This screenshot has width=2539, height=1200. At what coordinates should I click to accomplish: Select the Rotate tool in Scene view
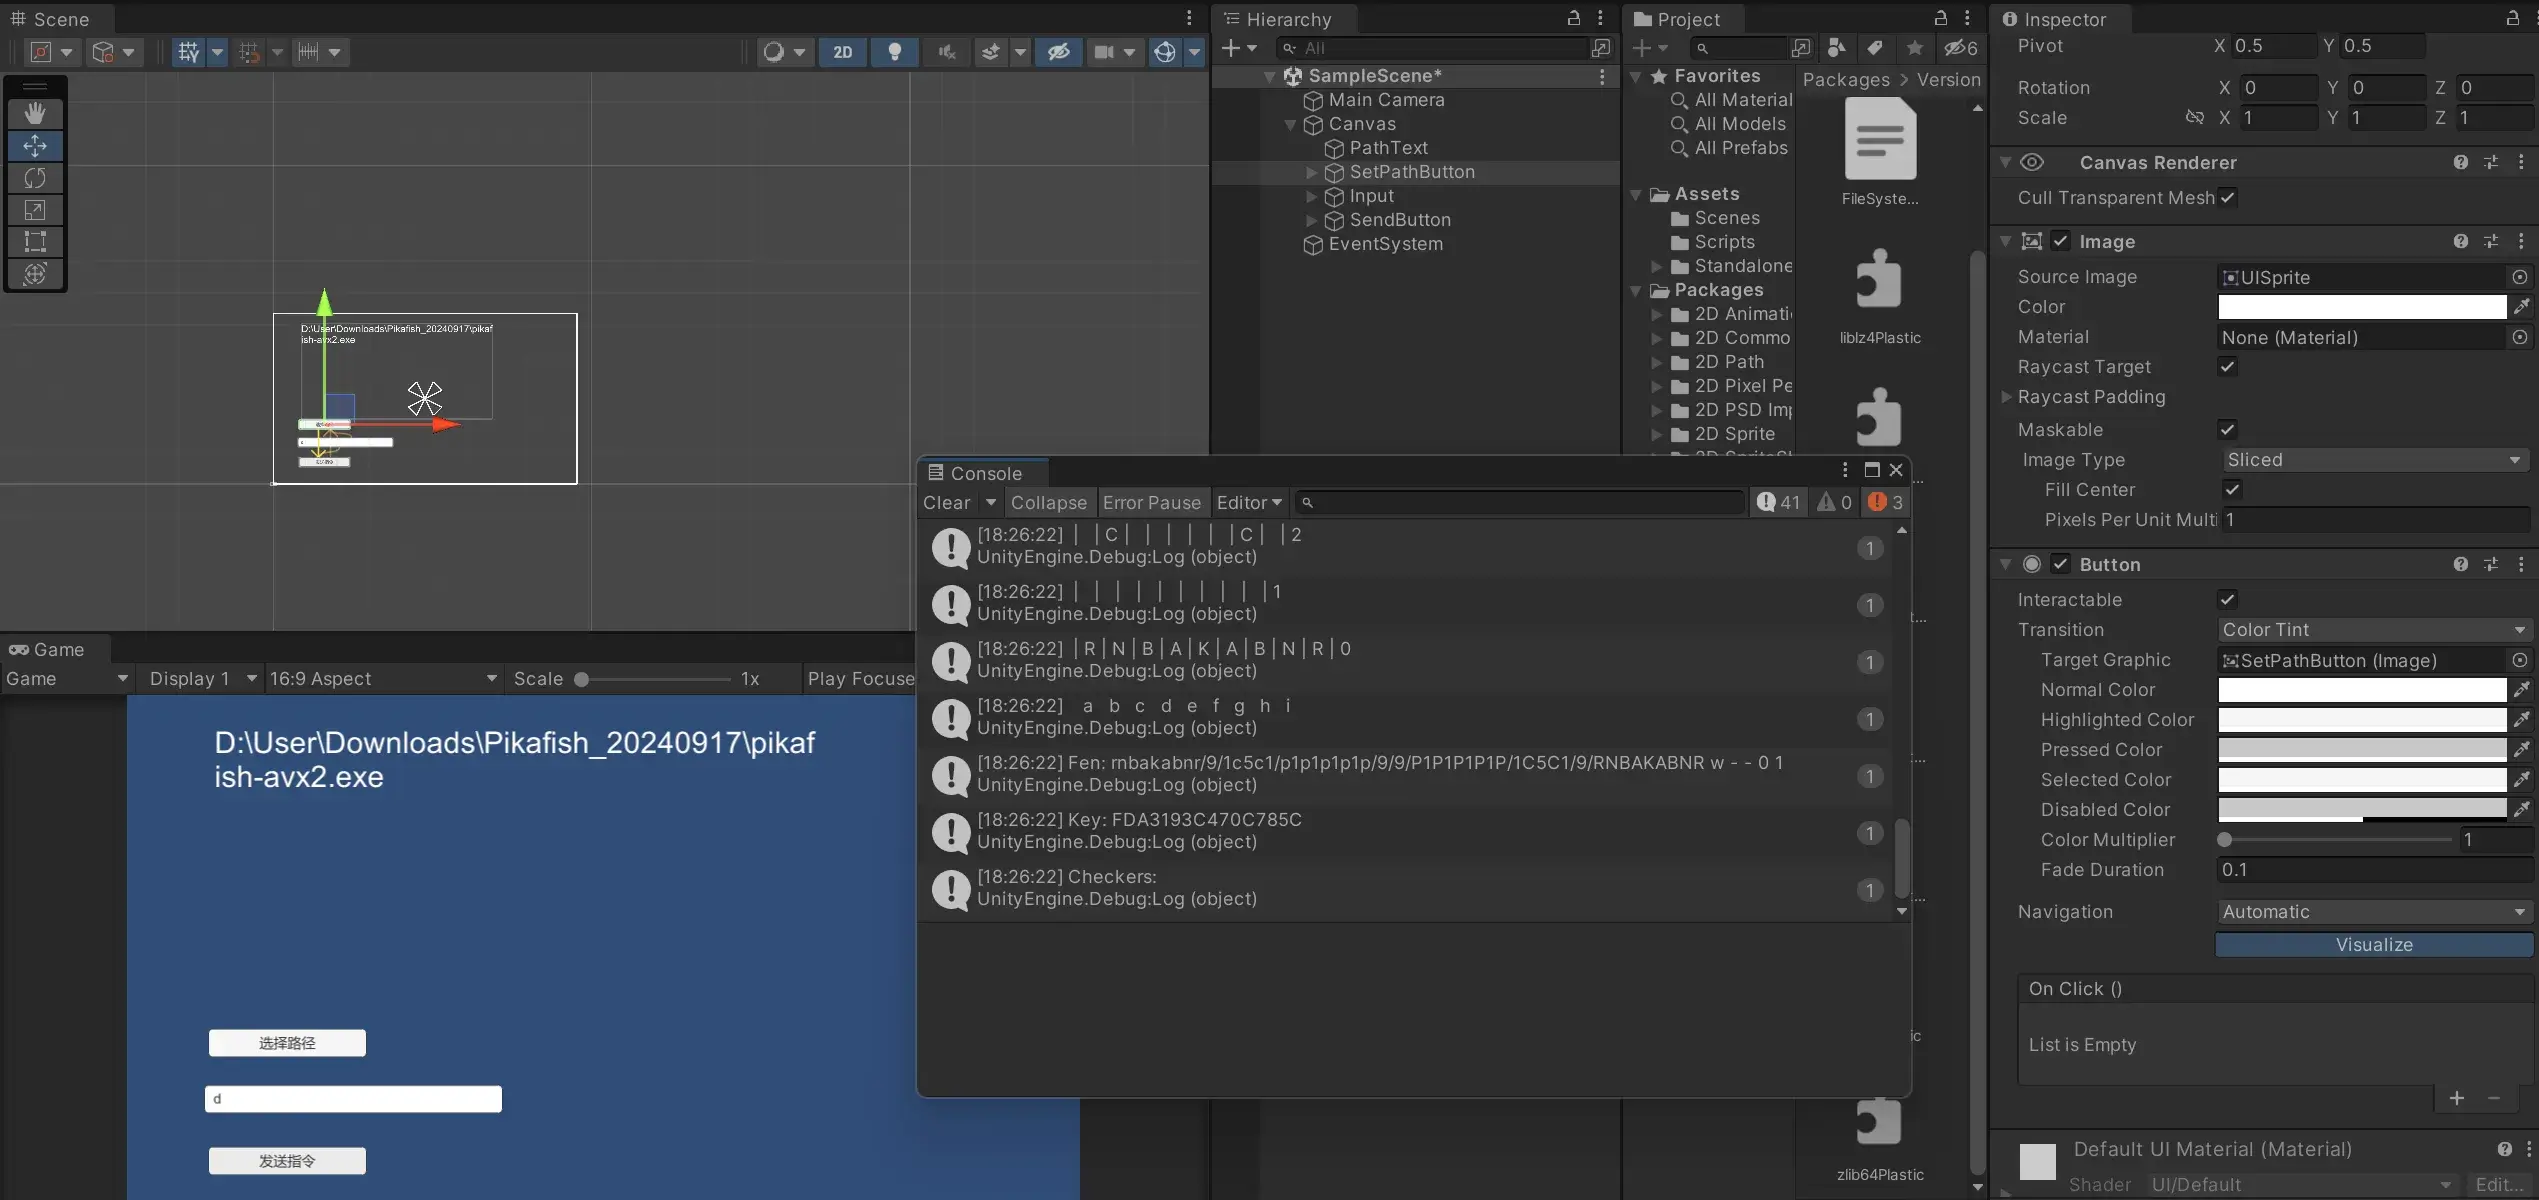[35, 178]
